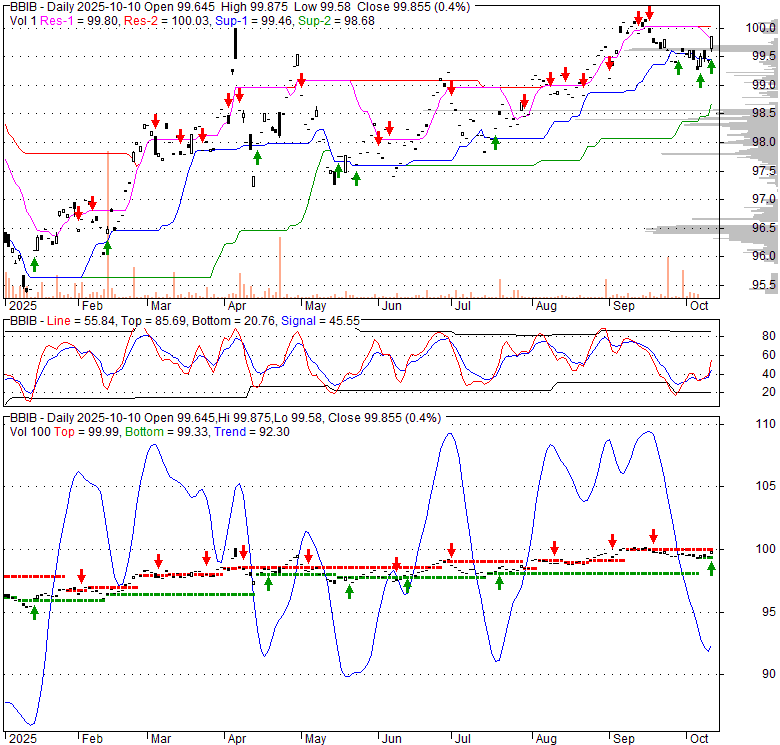Select the green up arrow in April on price chart
The width and height of the screenshot is (780, 745).
point(257,156)
